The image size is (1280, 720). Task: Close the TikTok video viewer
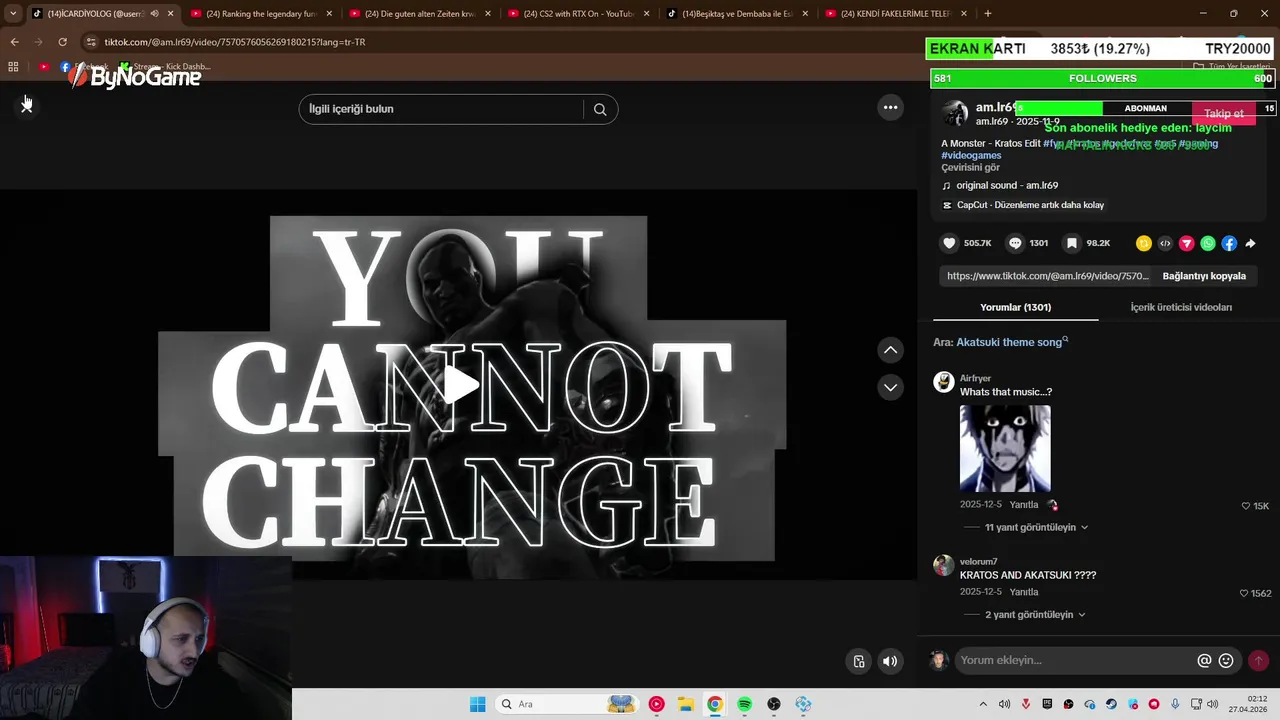point(27,105)
